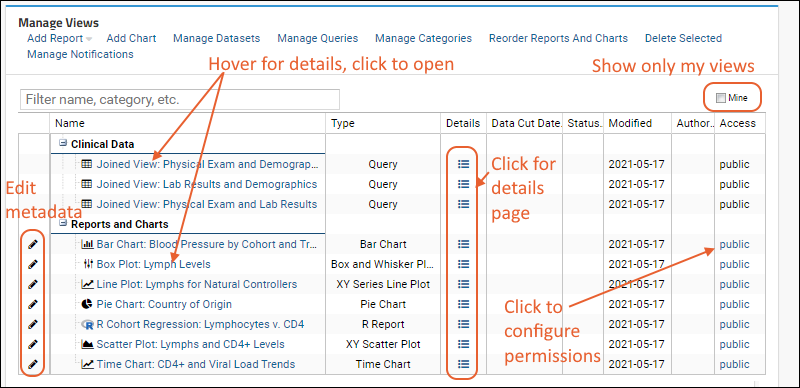Click grid icon of Physical Exam and Lab Results view

pyautogui.click(x=87, y=204)
